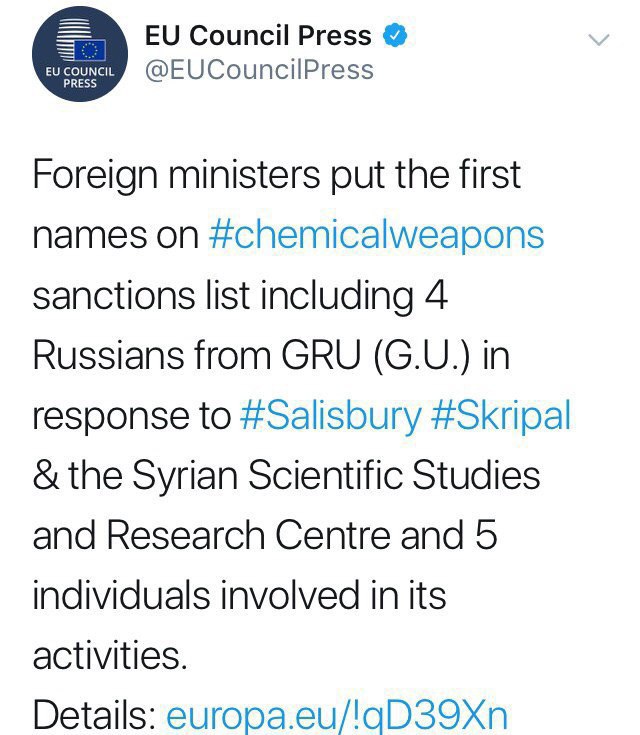Tap the 'EU COUNCIL PRESS' text in logo
Viewport: 640px width, 735px height.
[80, 78]
